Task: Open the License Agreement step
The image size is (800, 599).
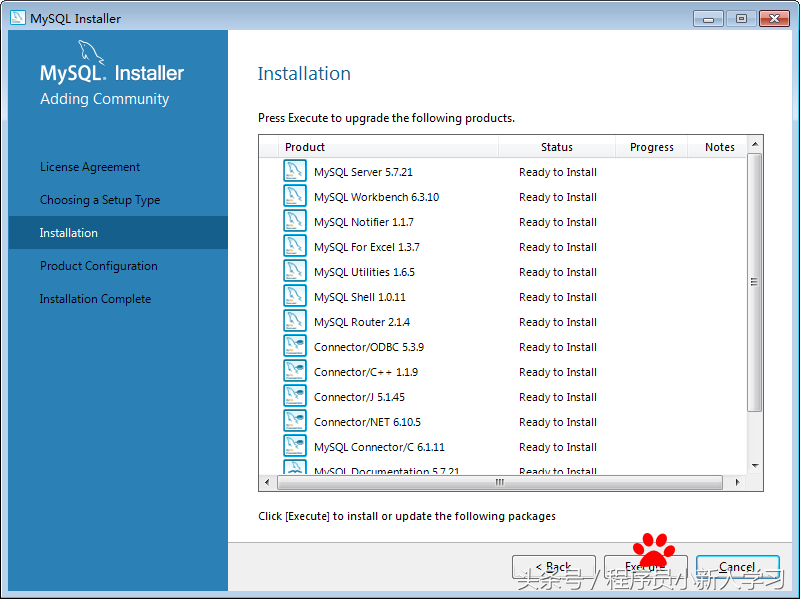Action: [x=90, y=166]
